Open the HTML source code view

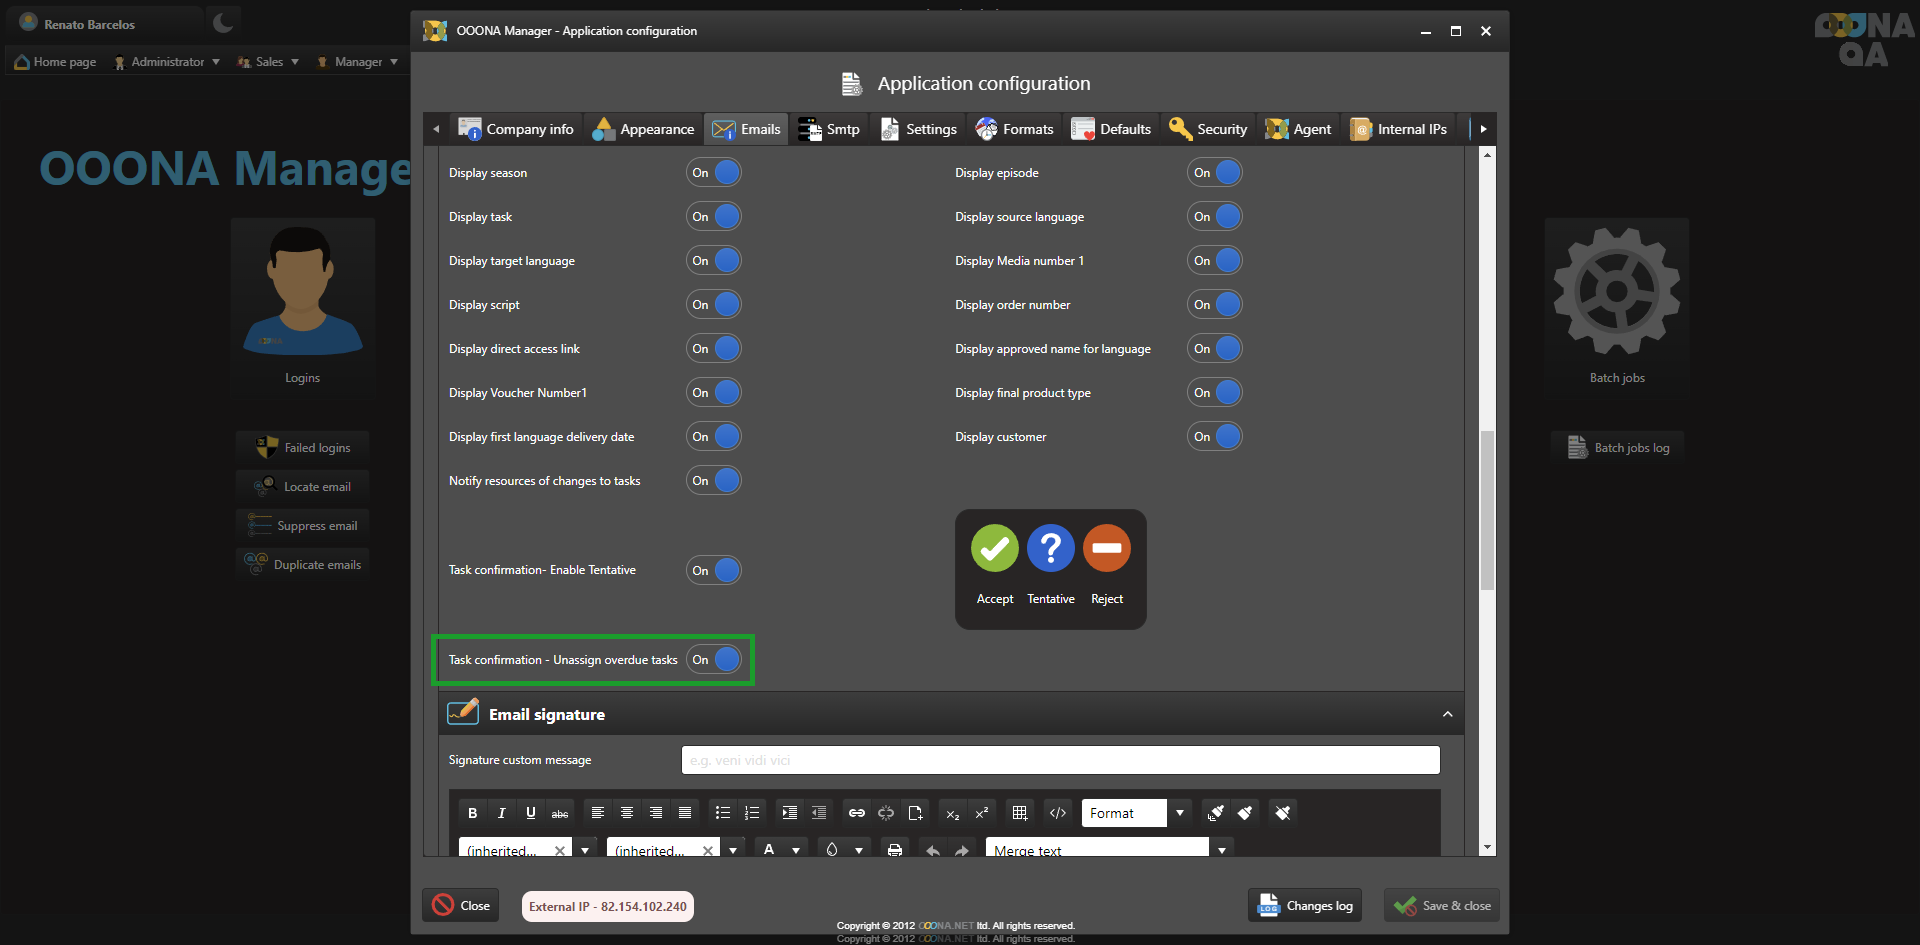click(x=1057, y=813)
